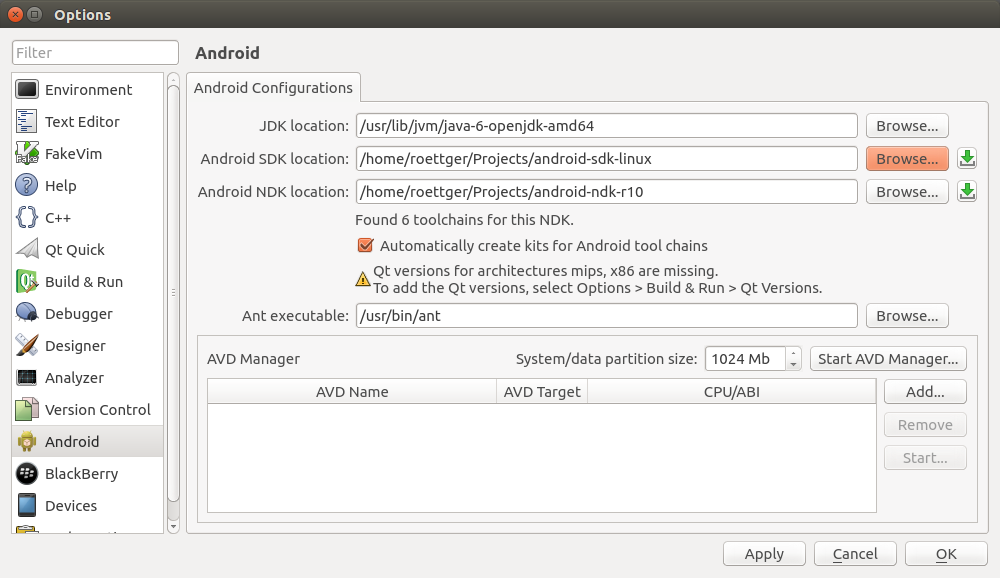This screenshot has width=1000, height=578.
Task: Edit the Android SDK location field
Action: click(607, 159)
